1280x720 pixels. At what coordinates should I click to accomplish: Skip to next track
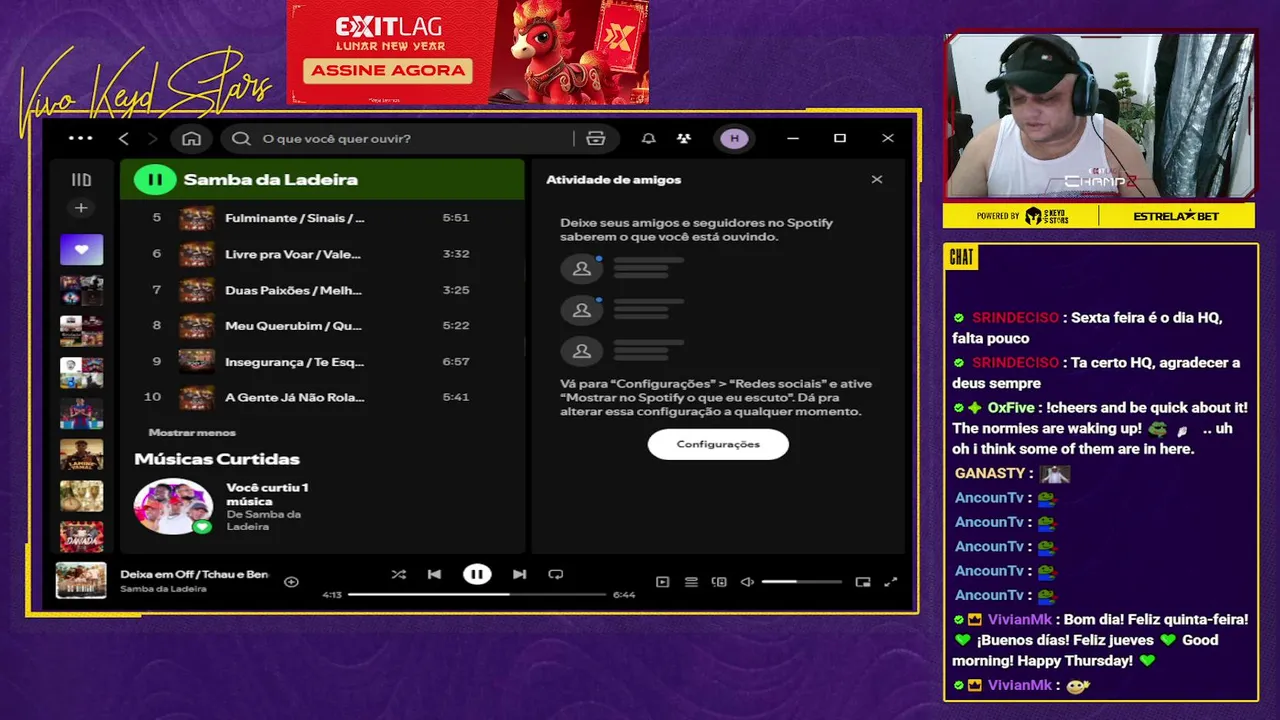519,574
